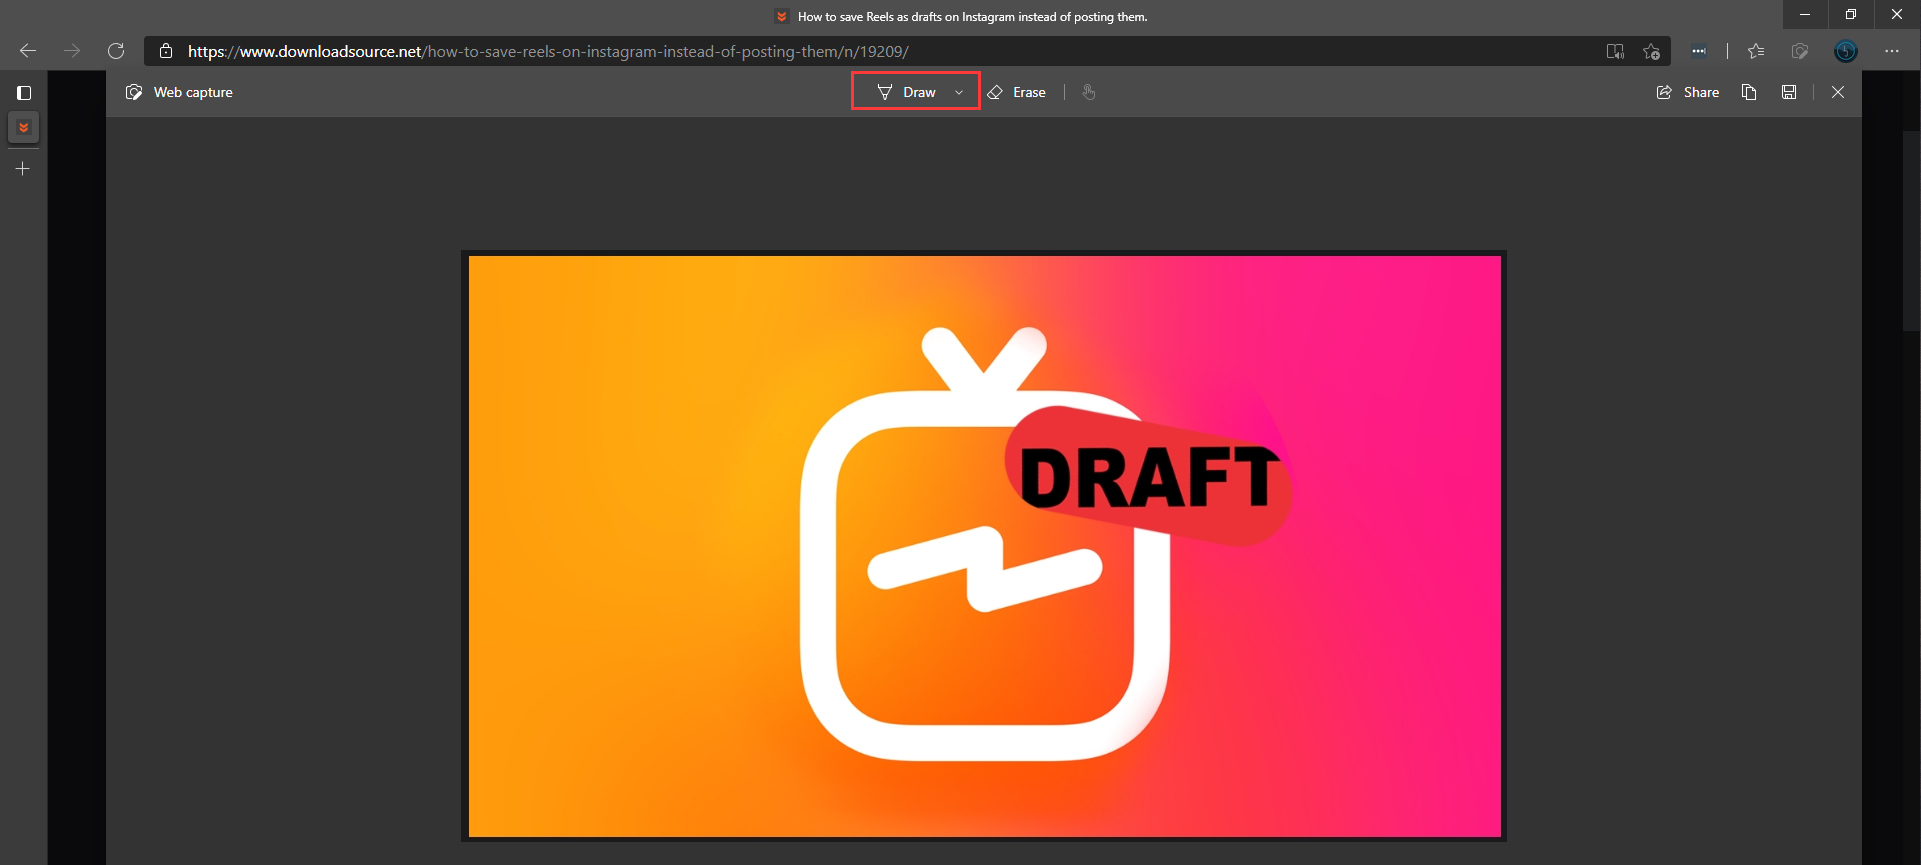Open the password manager extension icon

[1699, 51]
